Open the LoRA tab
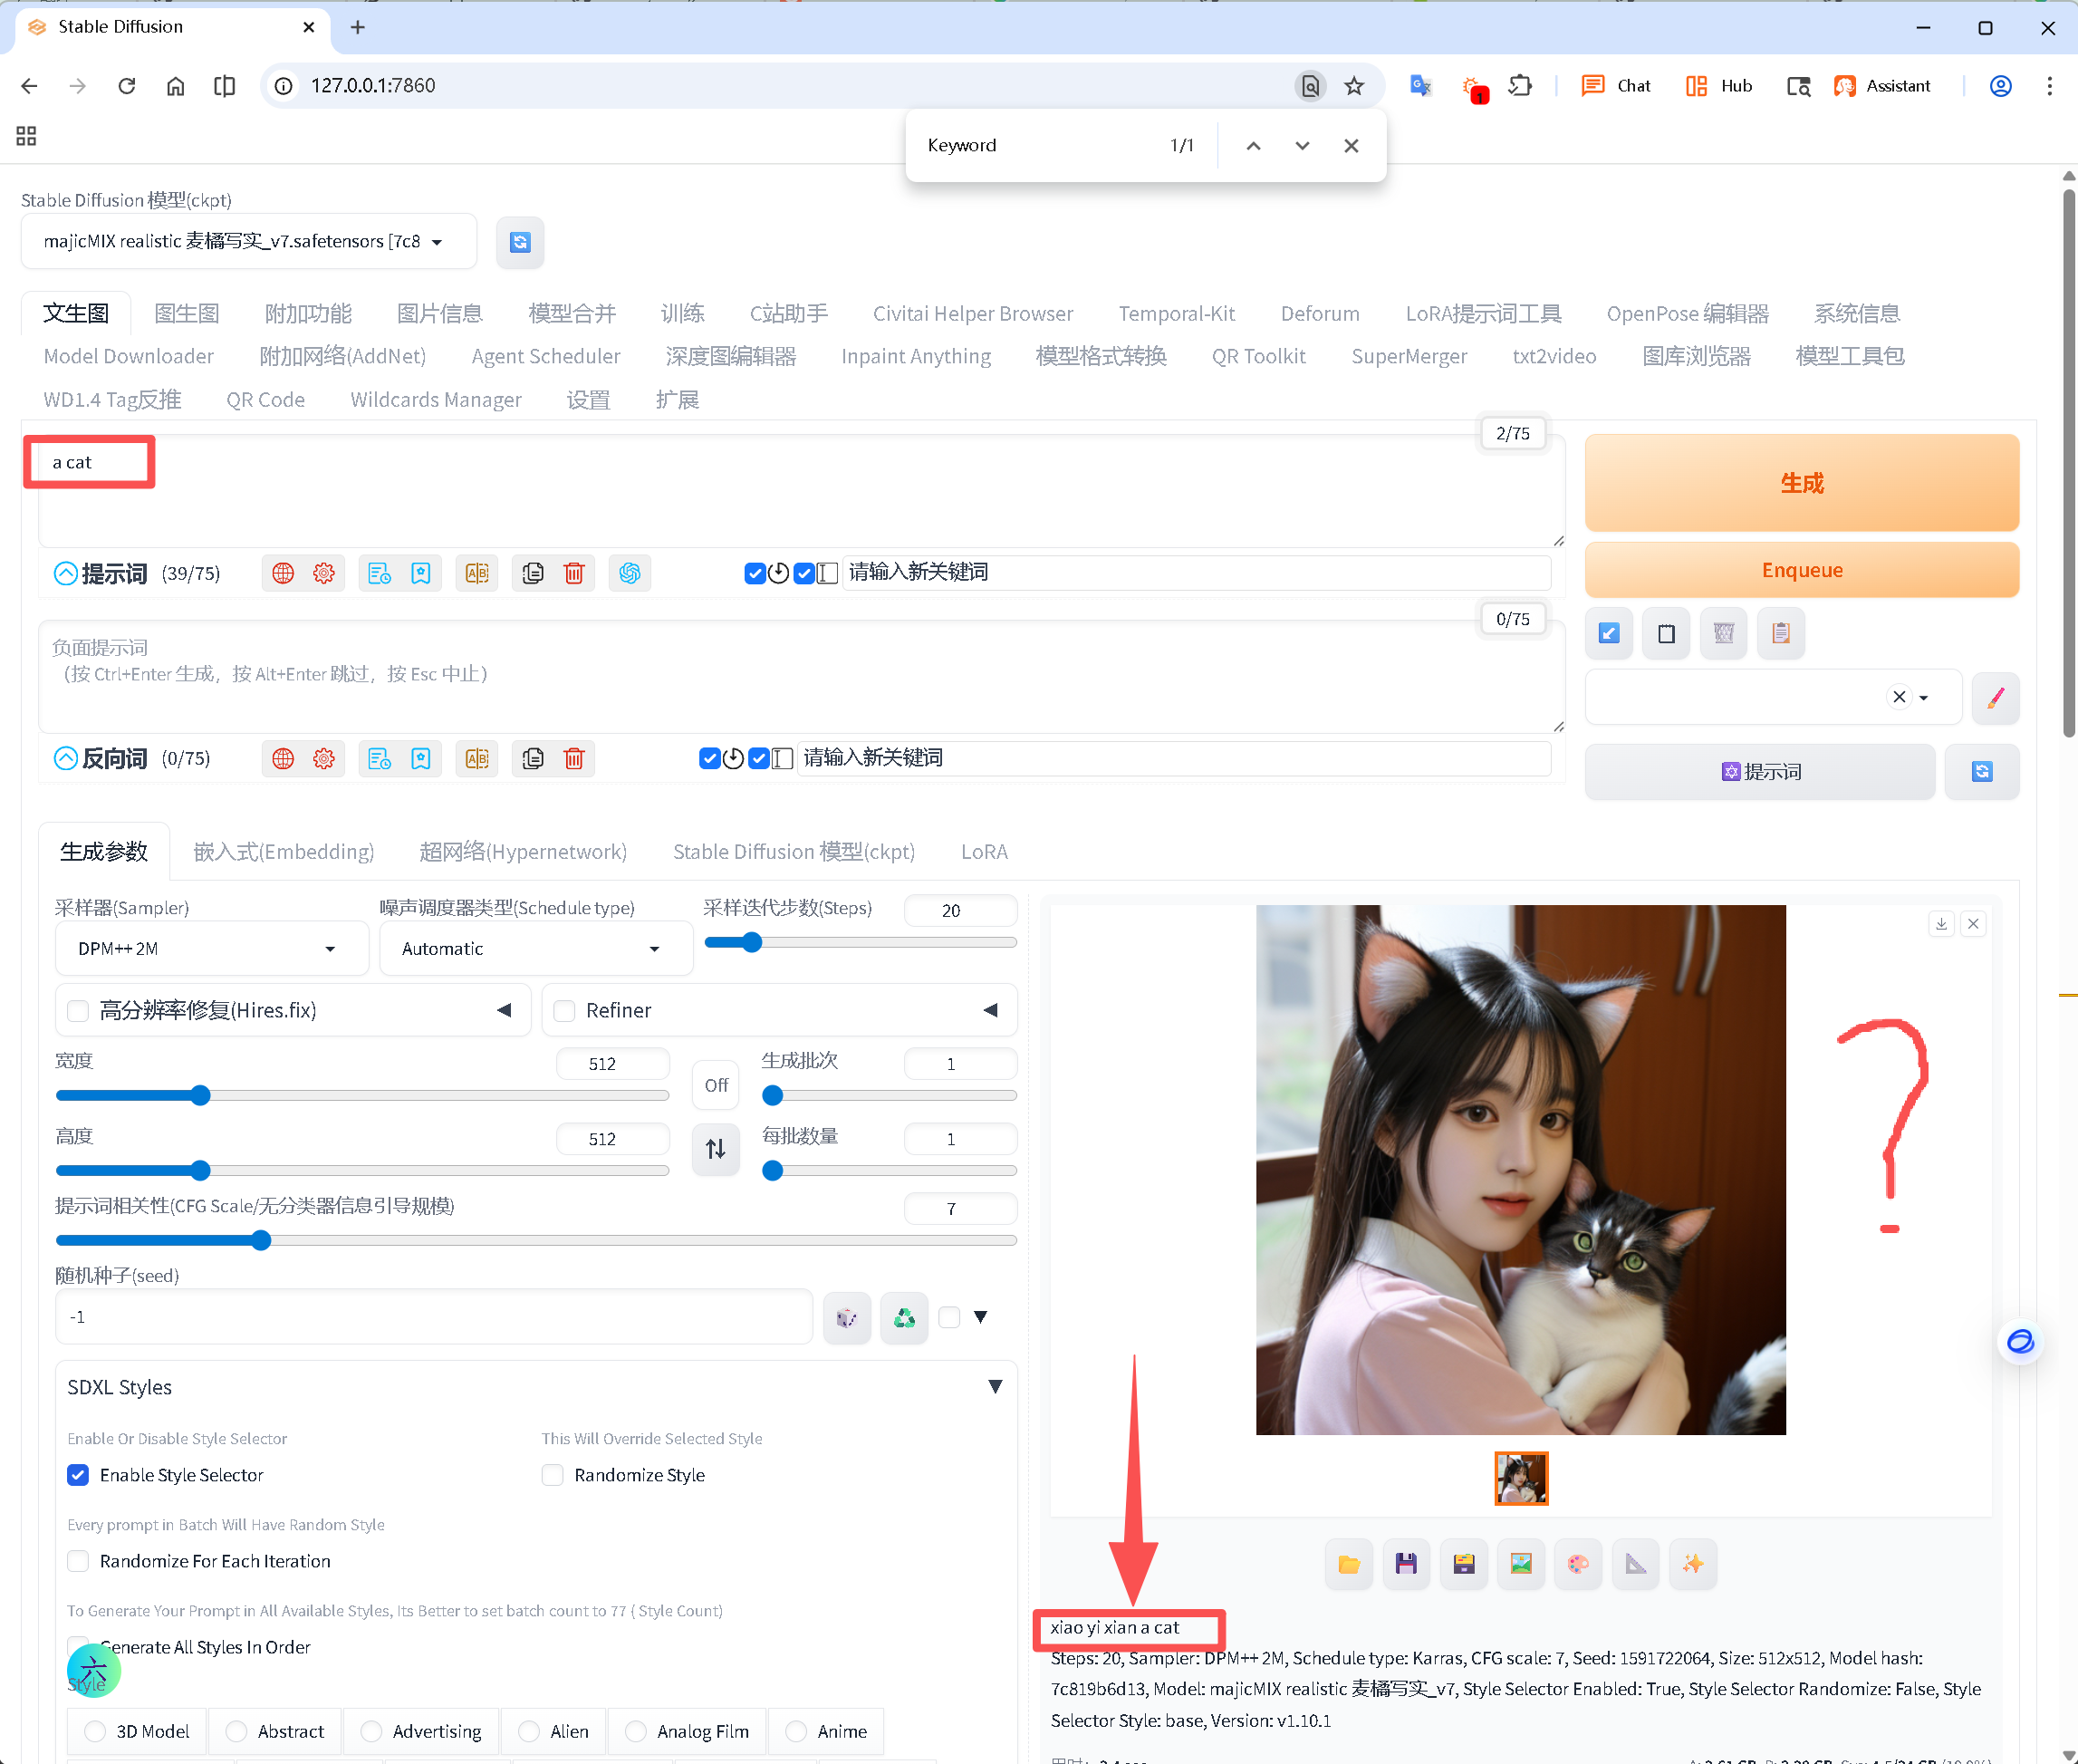Screen dimensions: 2078x1764 point(984,851)
